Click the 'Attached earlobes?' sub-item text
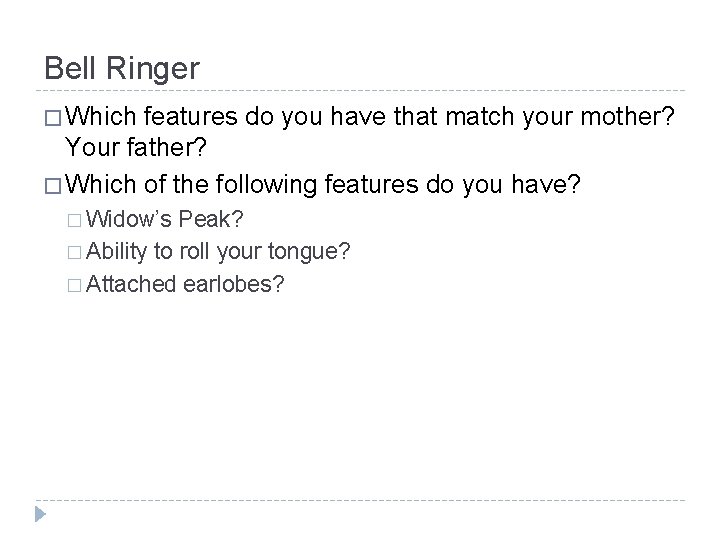This screenshot has height=540, width=720. 186,284
